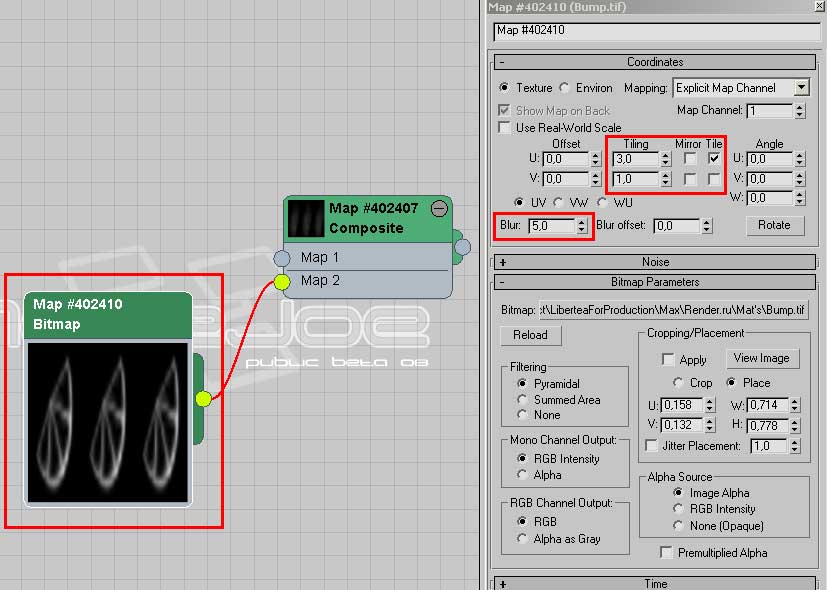The width and height of the screenshot is (827, 590).
Task: Click the Composite node output socket
Action: pyautogui.click(x=463, y=246)
